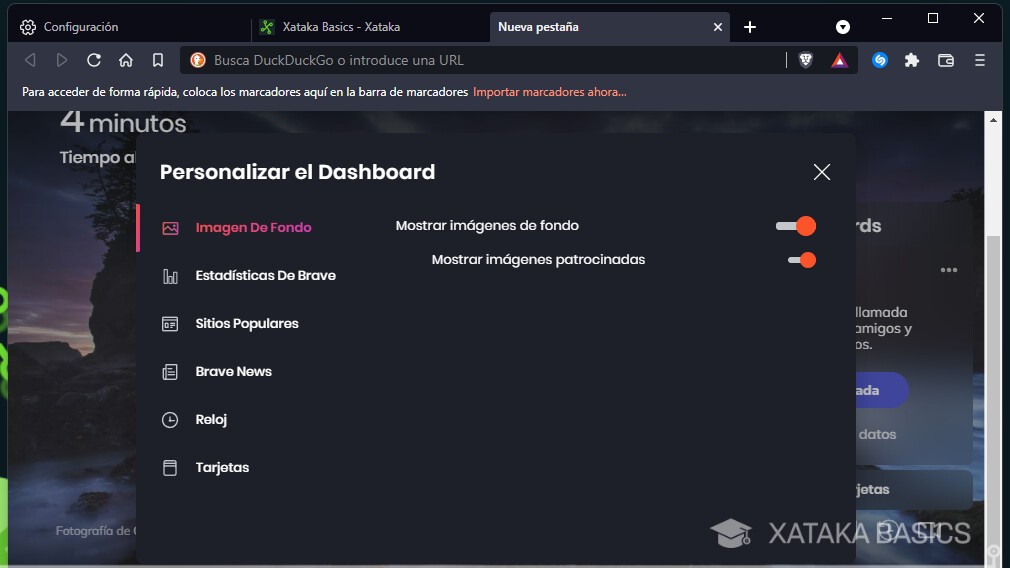Click the DuckDuckGo URL address bar
Viewport: 1010px width, 568px height.
[480, 60]
